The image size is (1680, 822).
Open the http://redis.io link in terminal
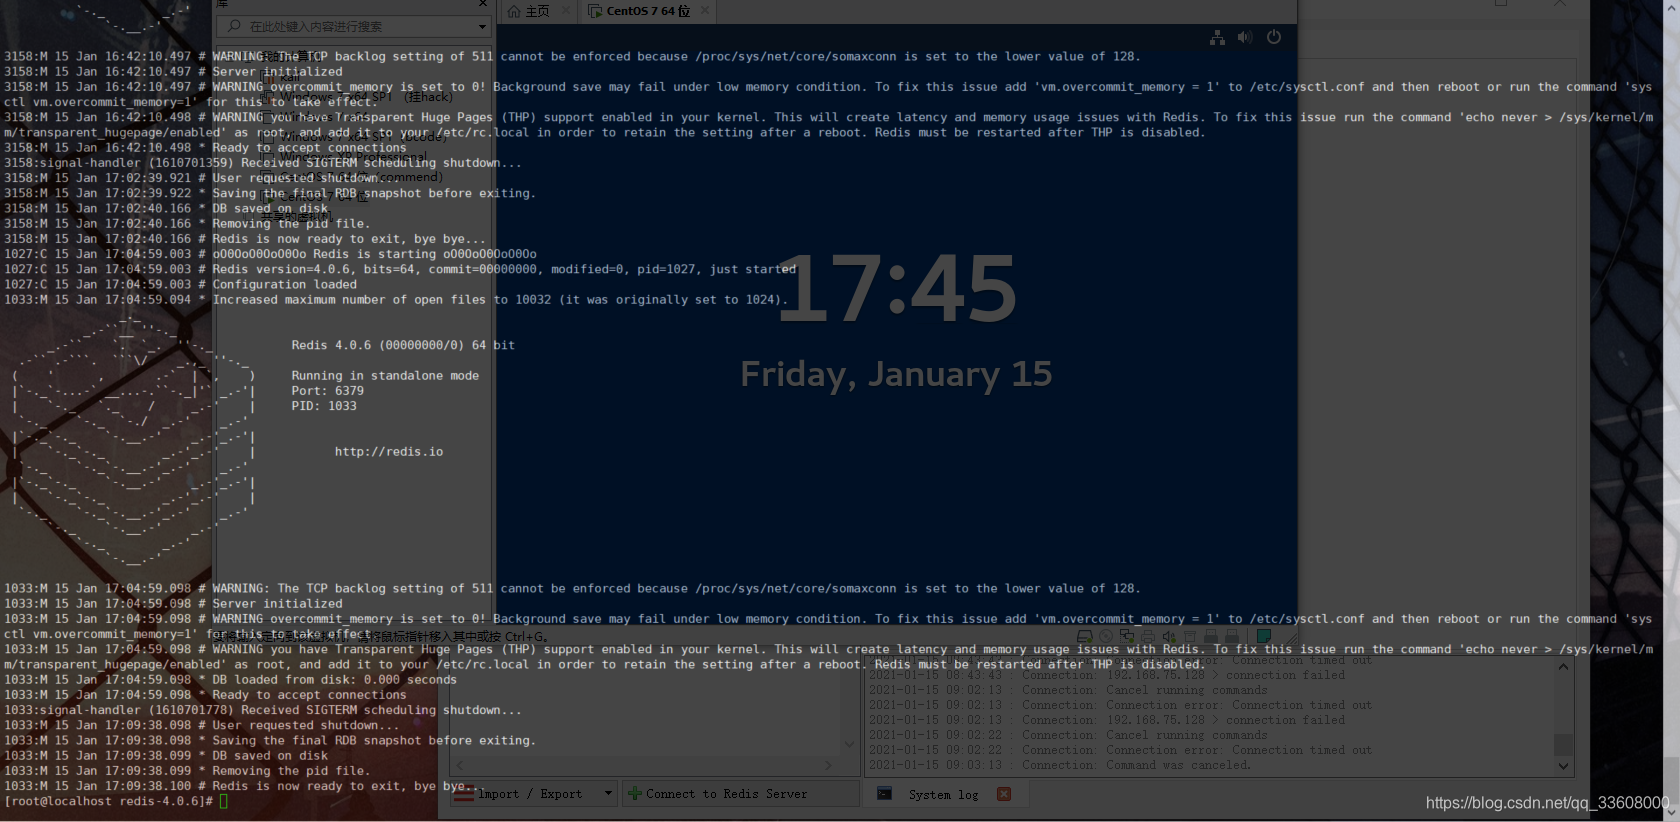point(389,452)
